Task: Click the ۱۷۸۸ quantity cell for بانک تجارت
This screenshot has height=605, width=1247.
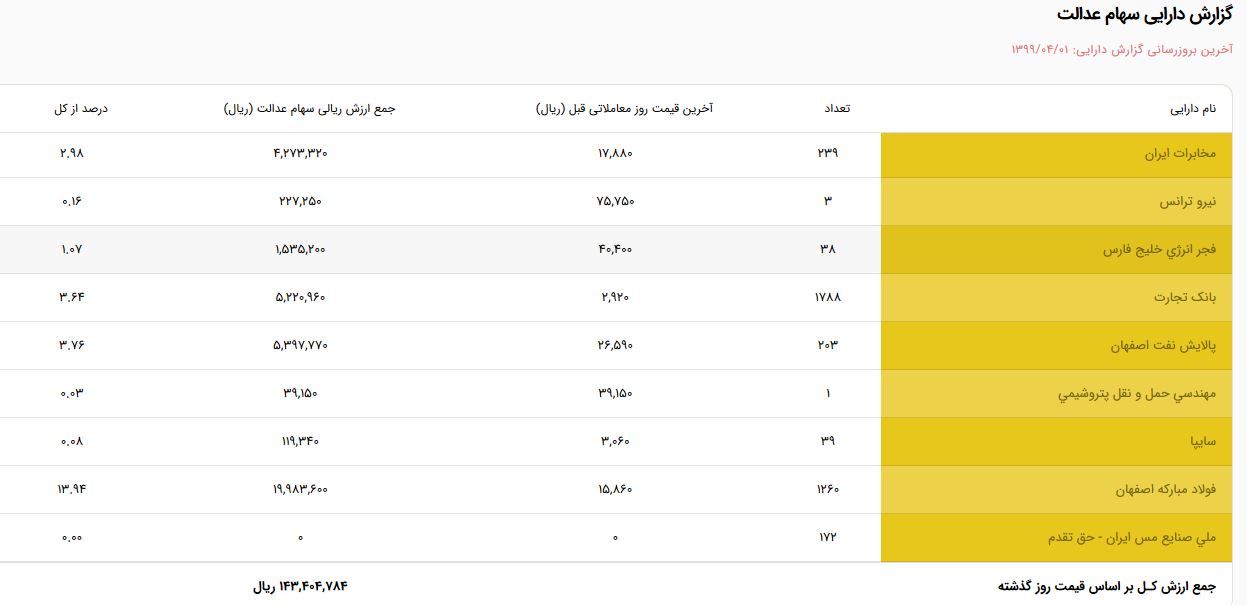Action: click(828, 297)
